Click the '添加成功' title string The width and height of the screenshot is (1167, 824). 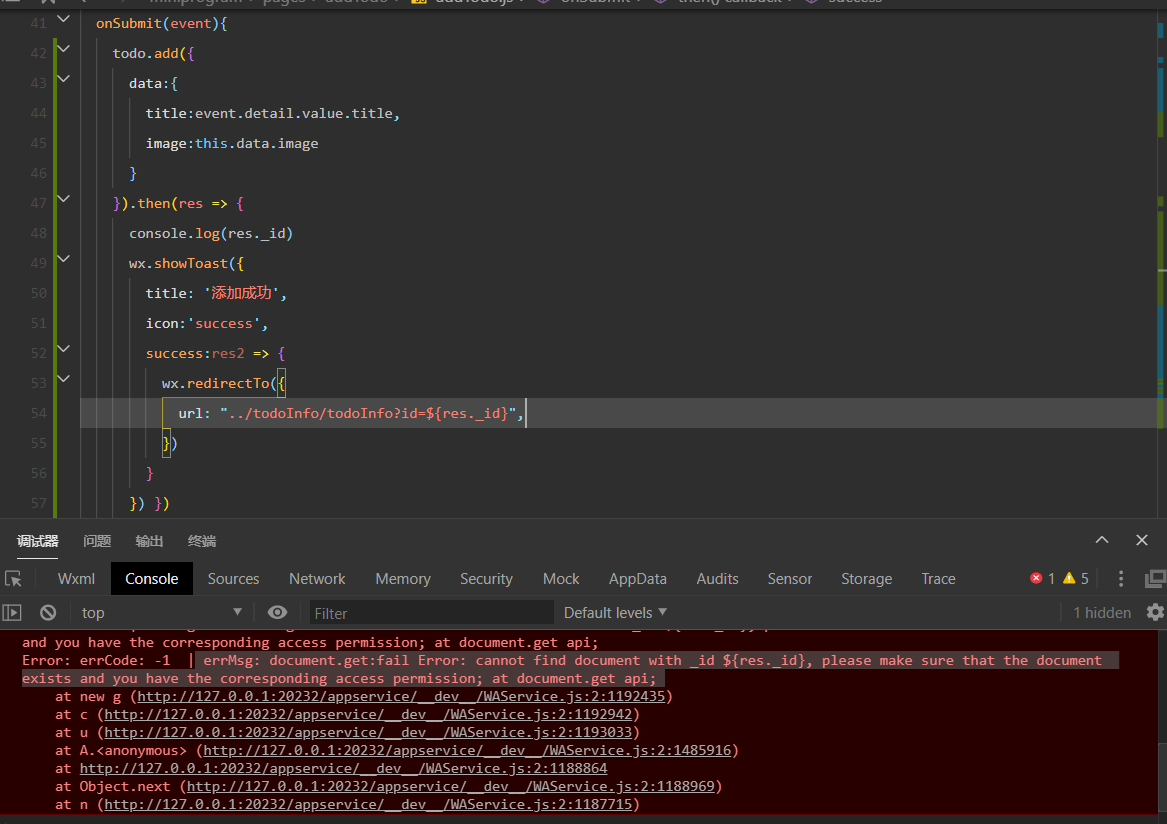[x=241, y=293]
